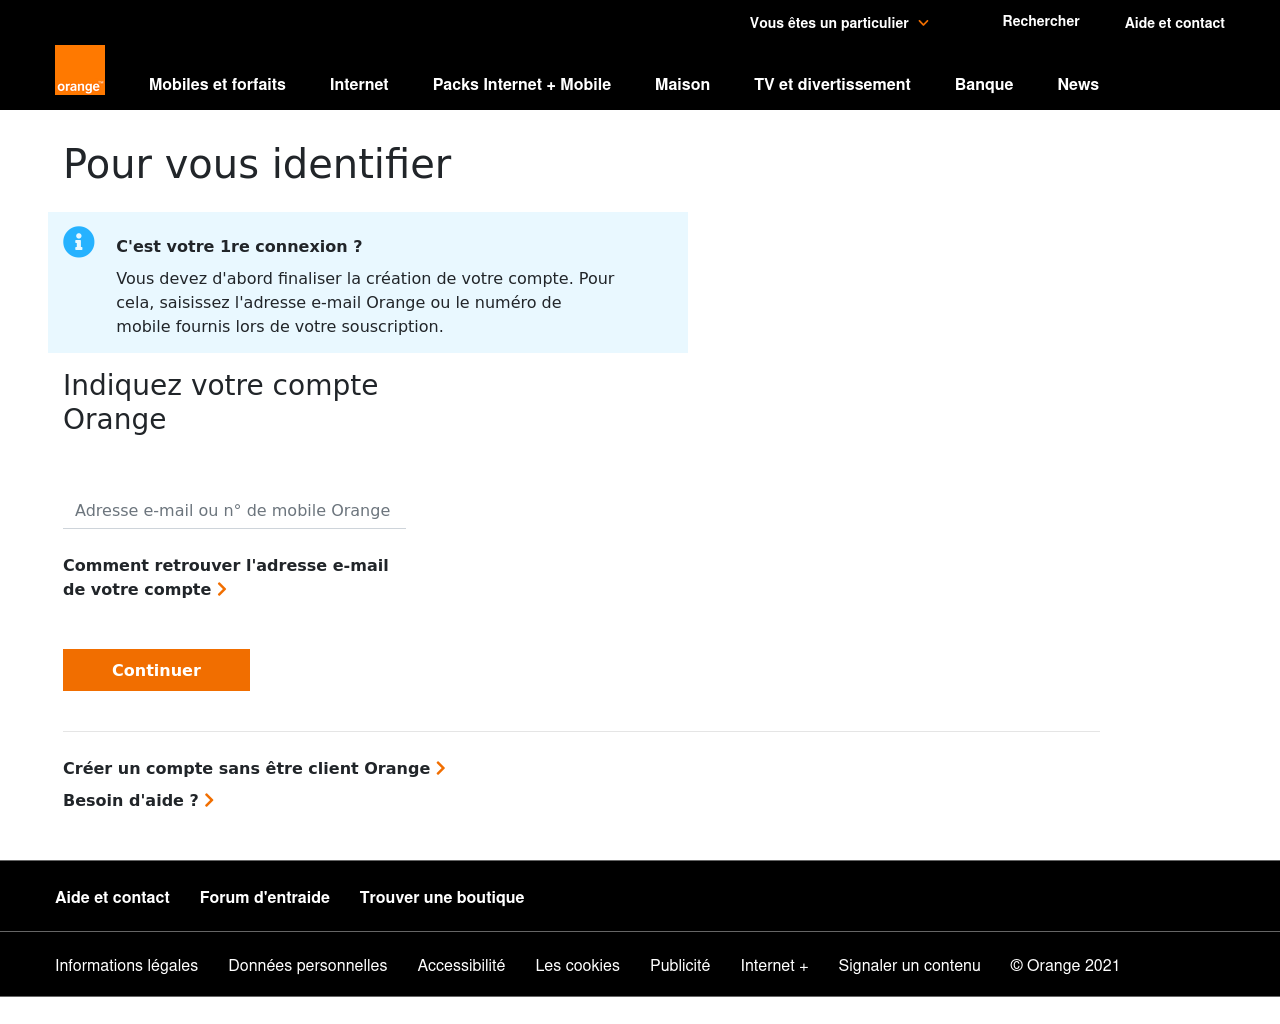
Task: Click the '© Orange 2021' text
Action: (x=1065, y=965)
